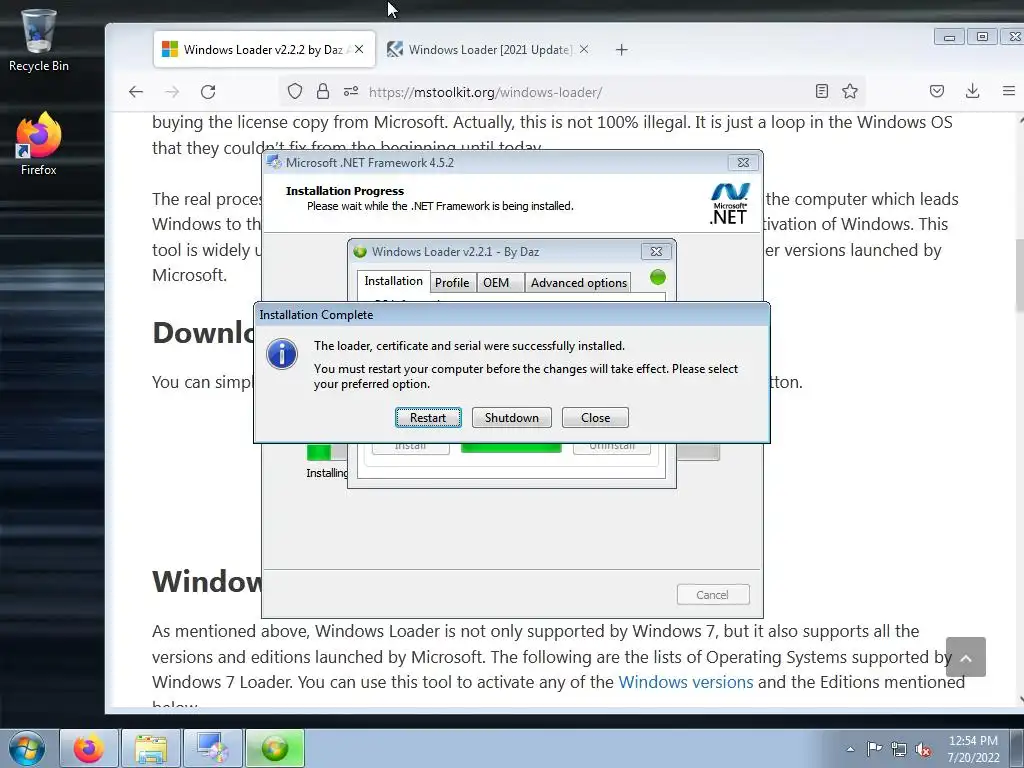Click the Shutdown button in the dialog
The image size is (1024, 768).
click(511, 418)
